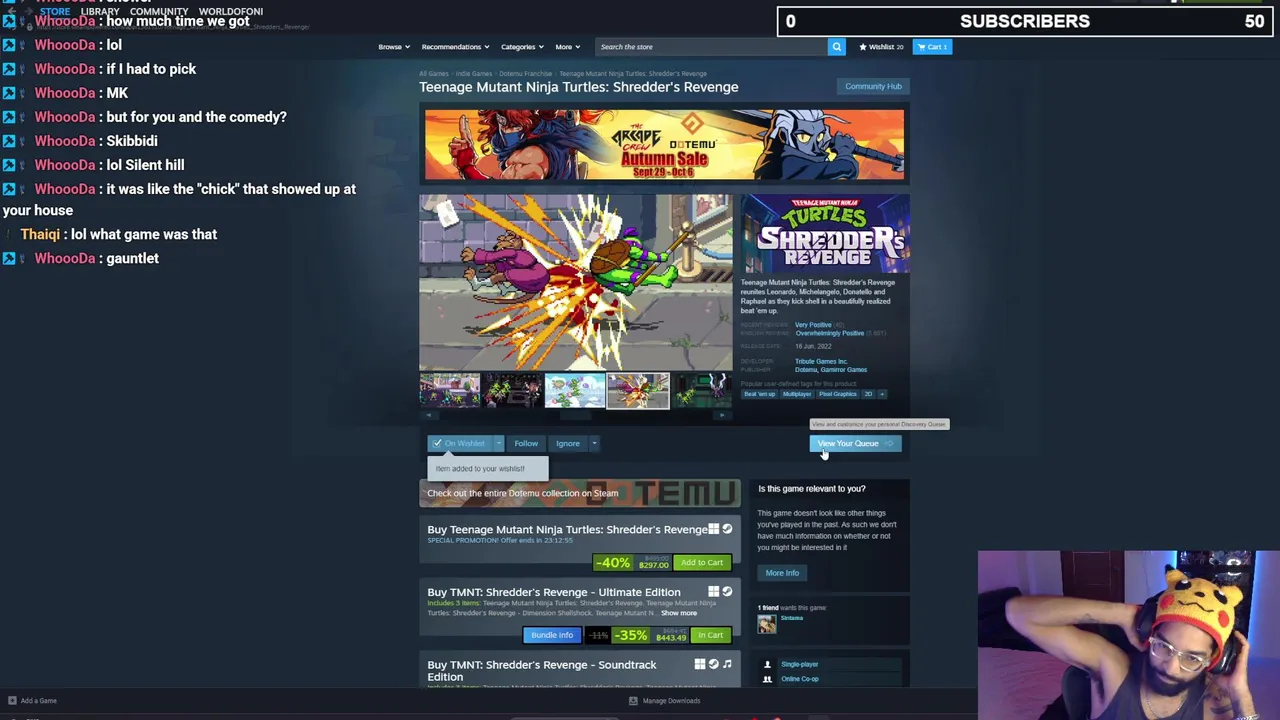Switch to the LIBRARY tab
This screenshot has width=1280, height=720.
point(100,12)
